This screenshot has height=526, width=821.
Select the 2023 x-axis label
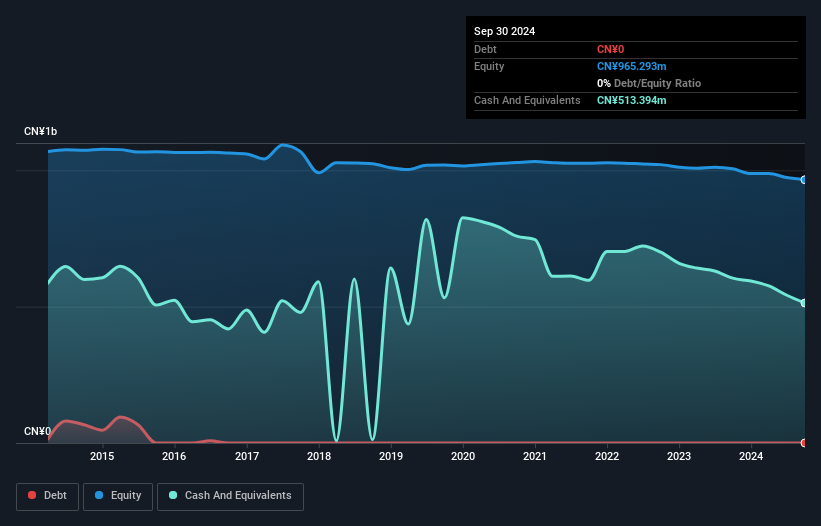679,456
